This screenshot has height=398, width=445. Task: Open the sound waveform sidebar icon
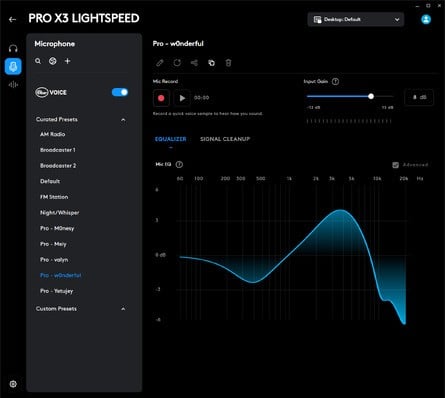pos(13,85)
